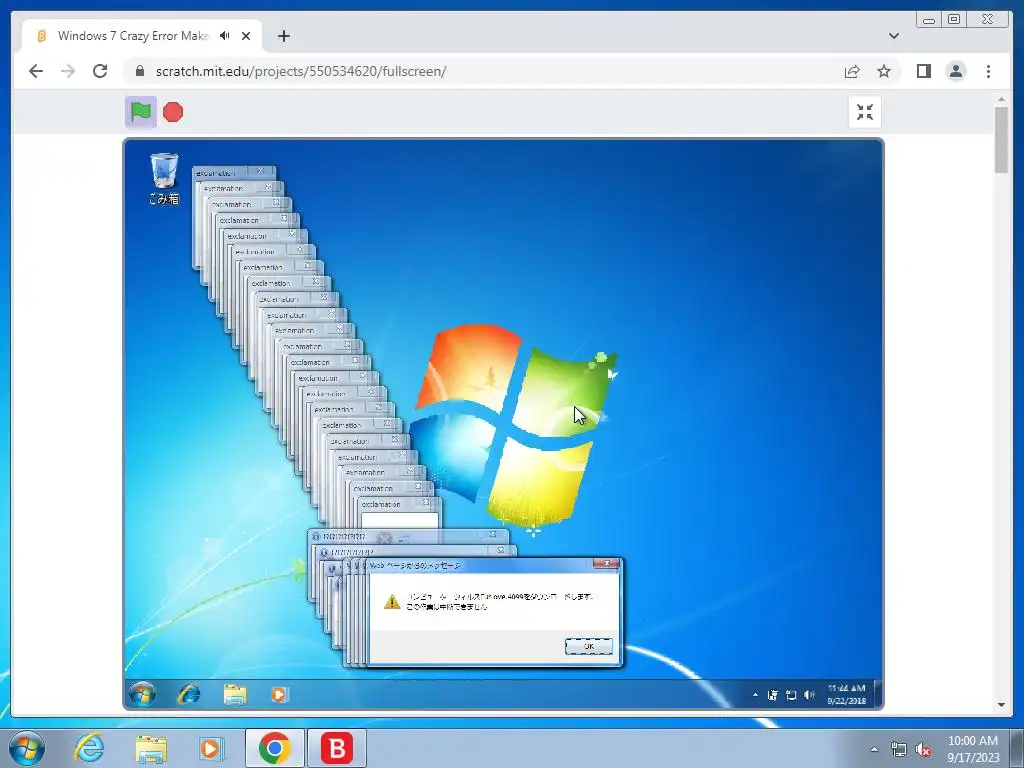Click the muted volume icon in Windows tray
The width and height of the screenshot is (1024, 768).
923,749
